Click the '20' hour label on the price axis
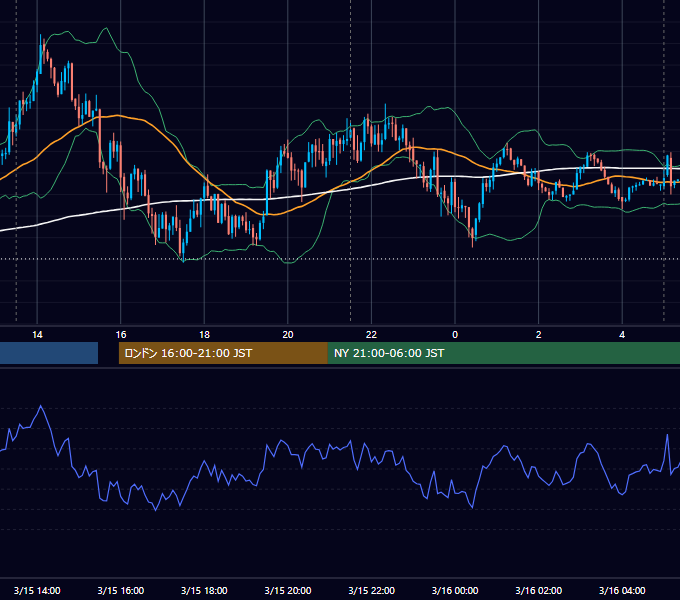Image resolution: width=680 pixels, height=600 pixels. click(x=288, y=335)
